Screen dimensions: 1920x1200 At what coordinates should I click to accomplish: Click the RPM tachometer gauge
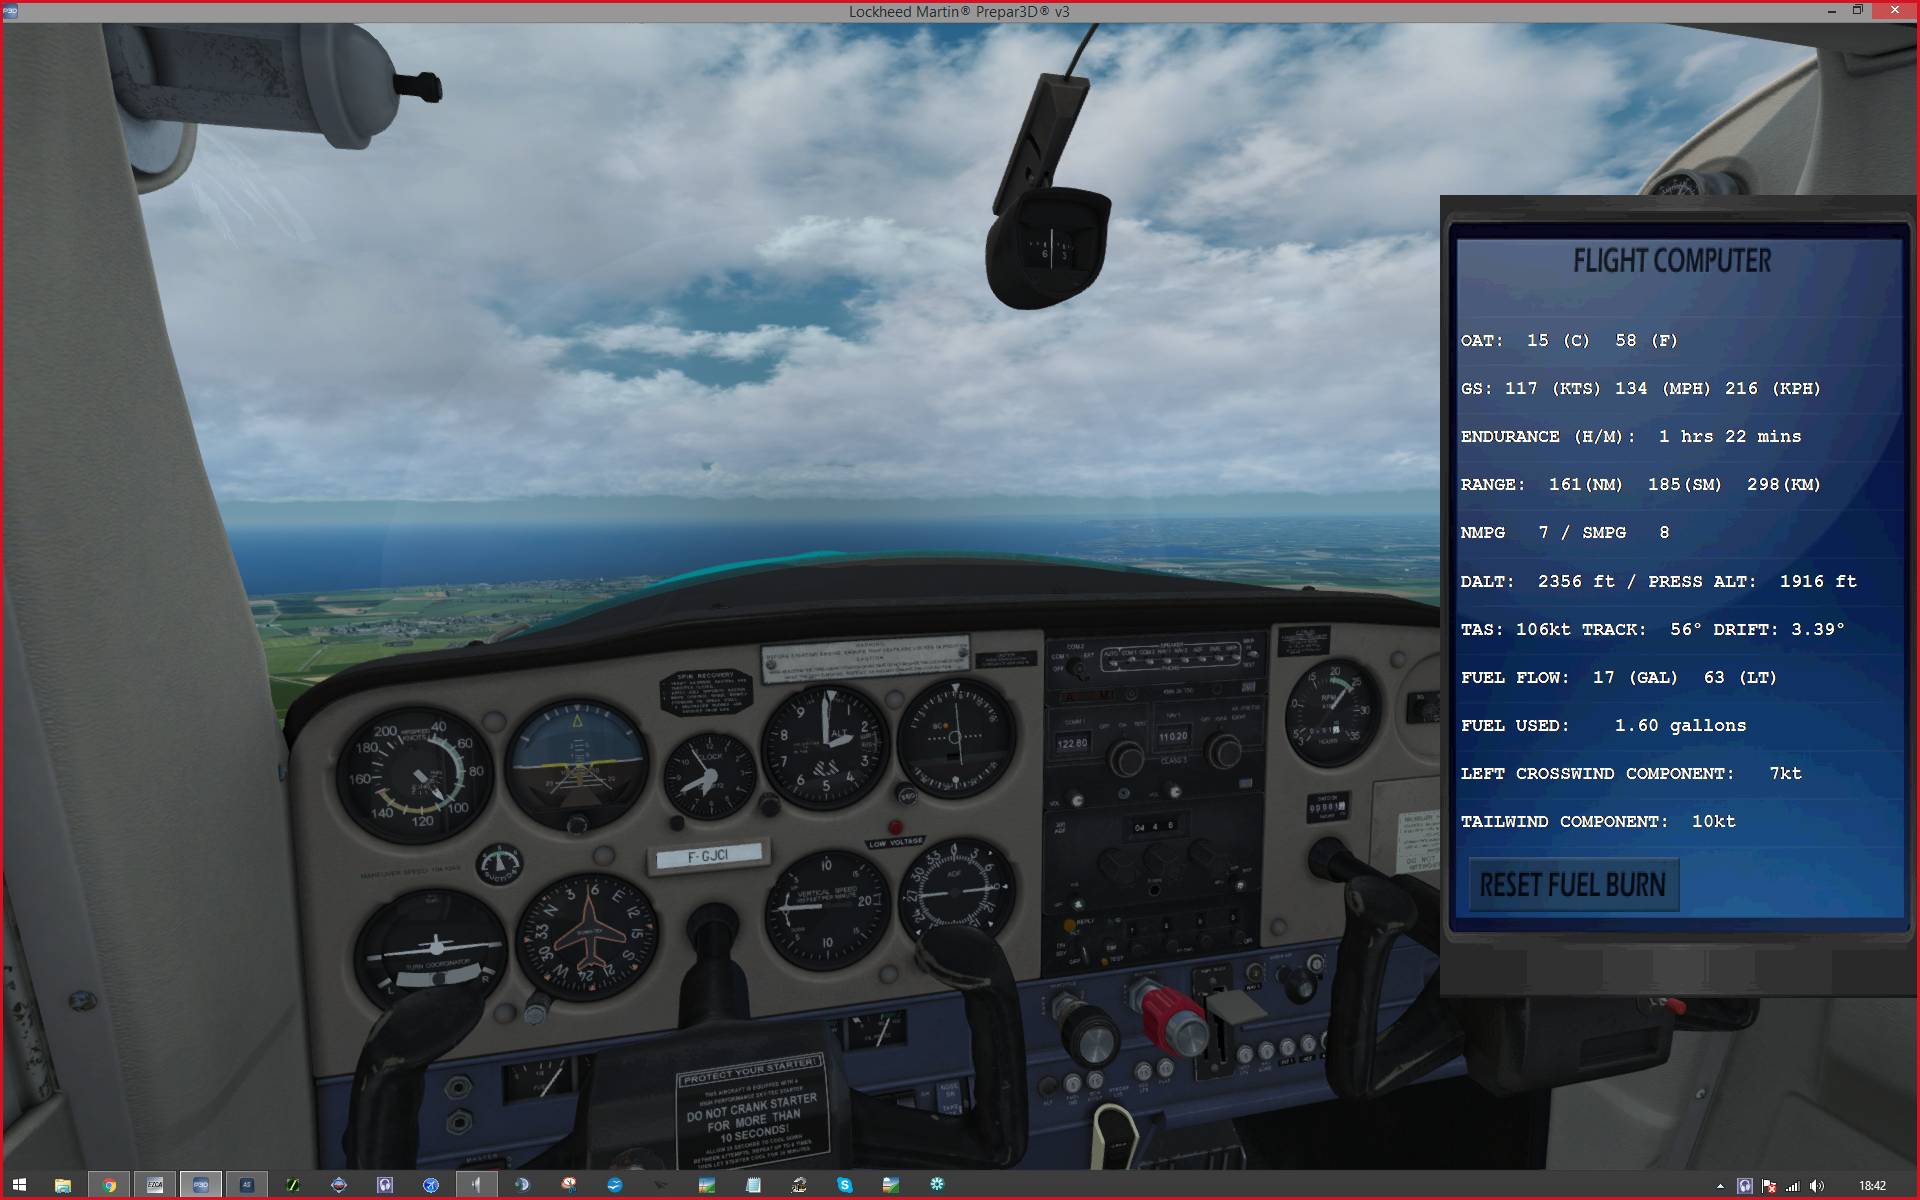tap(1332, 713)
